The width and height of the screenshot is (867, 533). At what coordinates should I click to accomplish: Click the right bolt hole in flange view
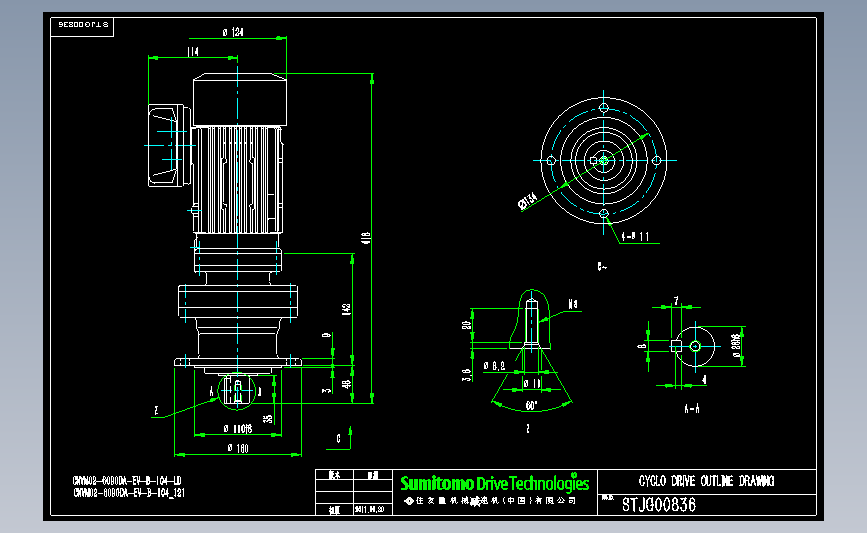[x=656, y=160]
